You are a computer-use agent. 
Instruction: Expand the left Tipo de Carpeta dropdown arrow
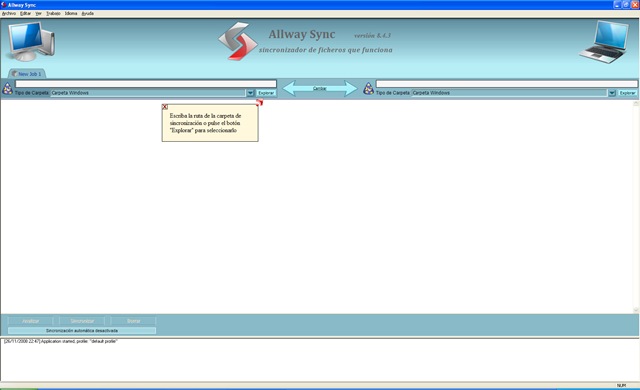[250, 93]
